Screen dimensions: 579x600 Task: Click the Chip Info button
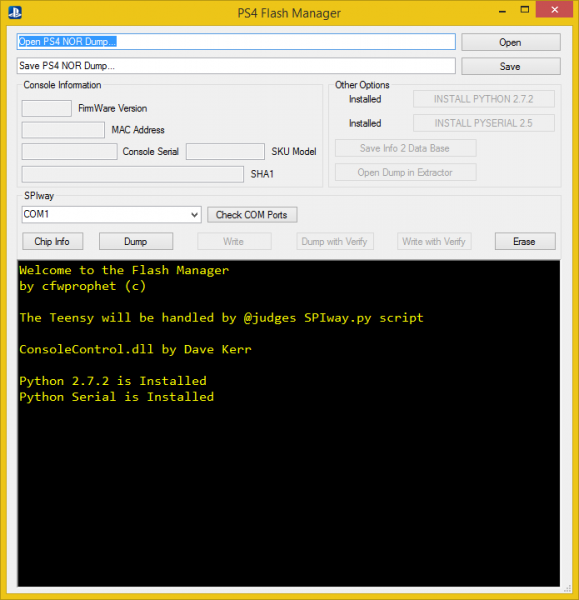pyautogui.click(x=52, y=241)
